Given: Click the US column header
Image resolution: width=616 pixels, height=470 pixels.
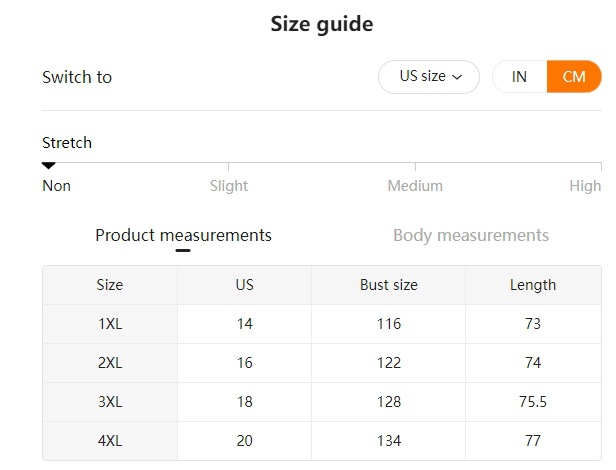Looking at the screenshot, I should [x=245, y=285].
